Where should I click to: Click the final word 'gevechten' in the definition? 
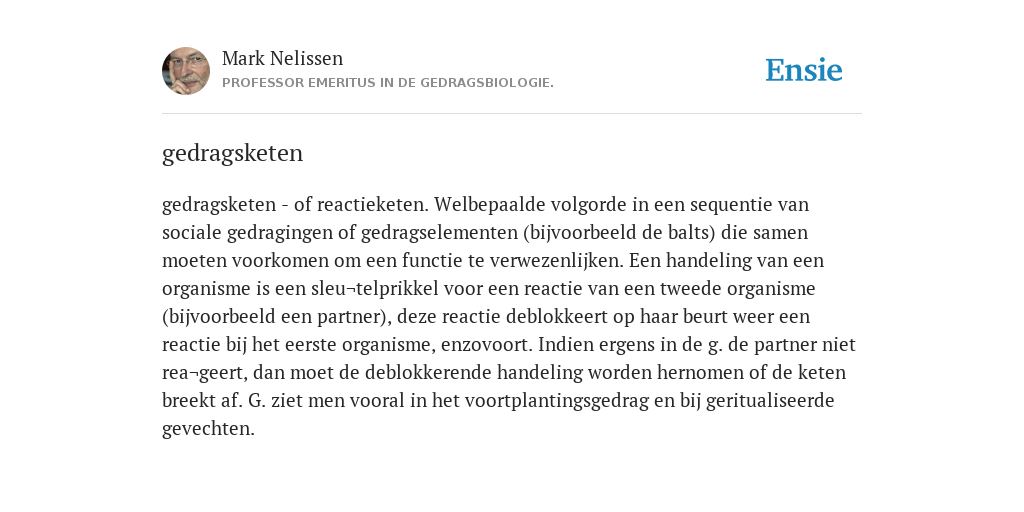pos(208,429)
